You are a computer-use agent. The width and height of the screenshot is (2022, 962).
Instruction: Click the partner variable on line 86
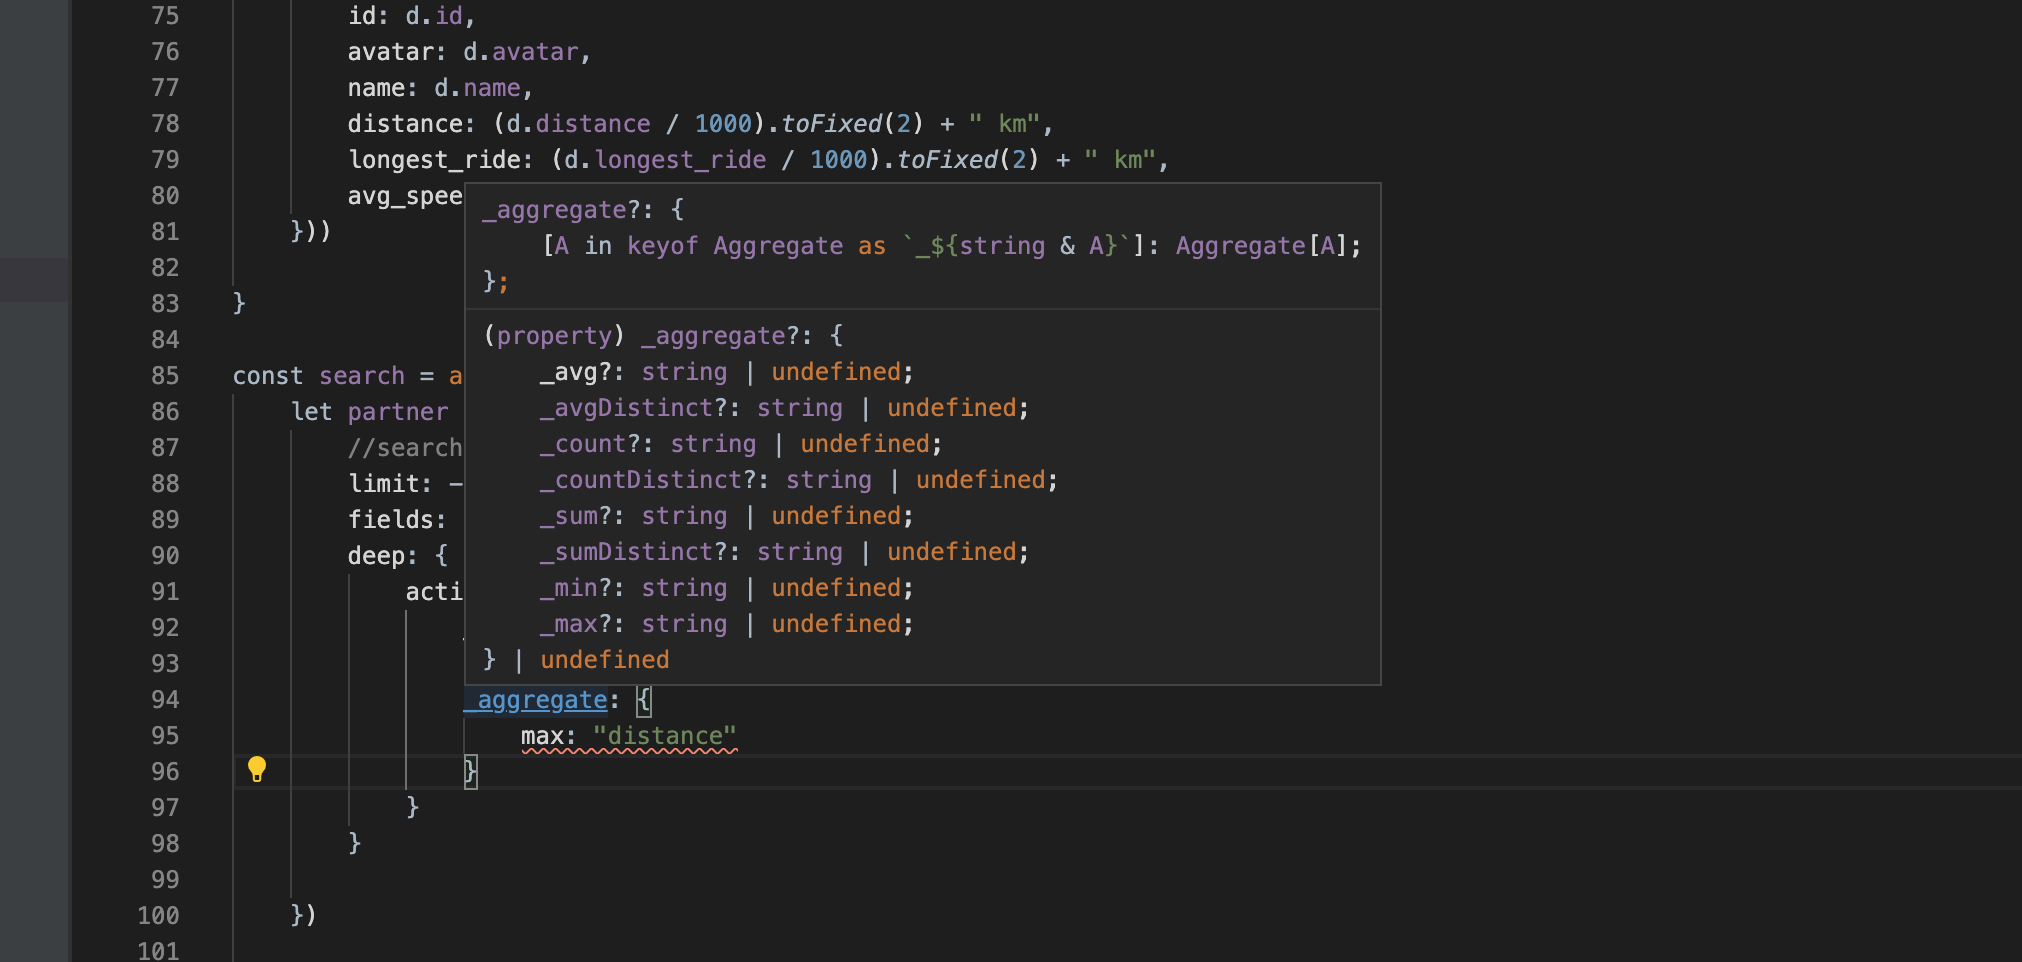[398, 412]
